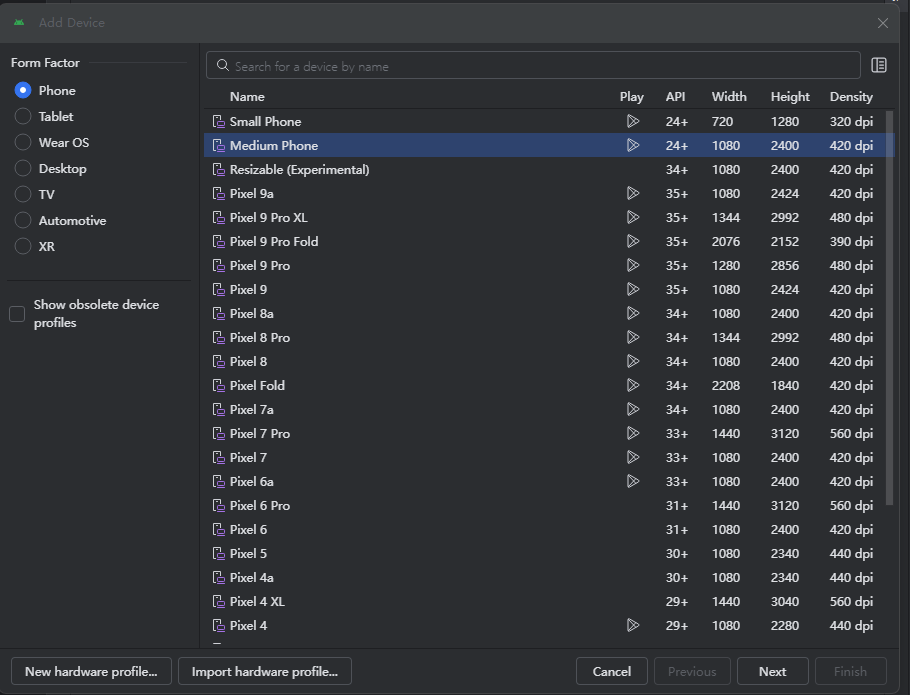Select the Pixel 8a device name
This screenshot has height=695, width=910.
tap(251, 313)
